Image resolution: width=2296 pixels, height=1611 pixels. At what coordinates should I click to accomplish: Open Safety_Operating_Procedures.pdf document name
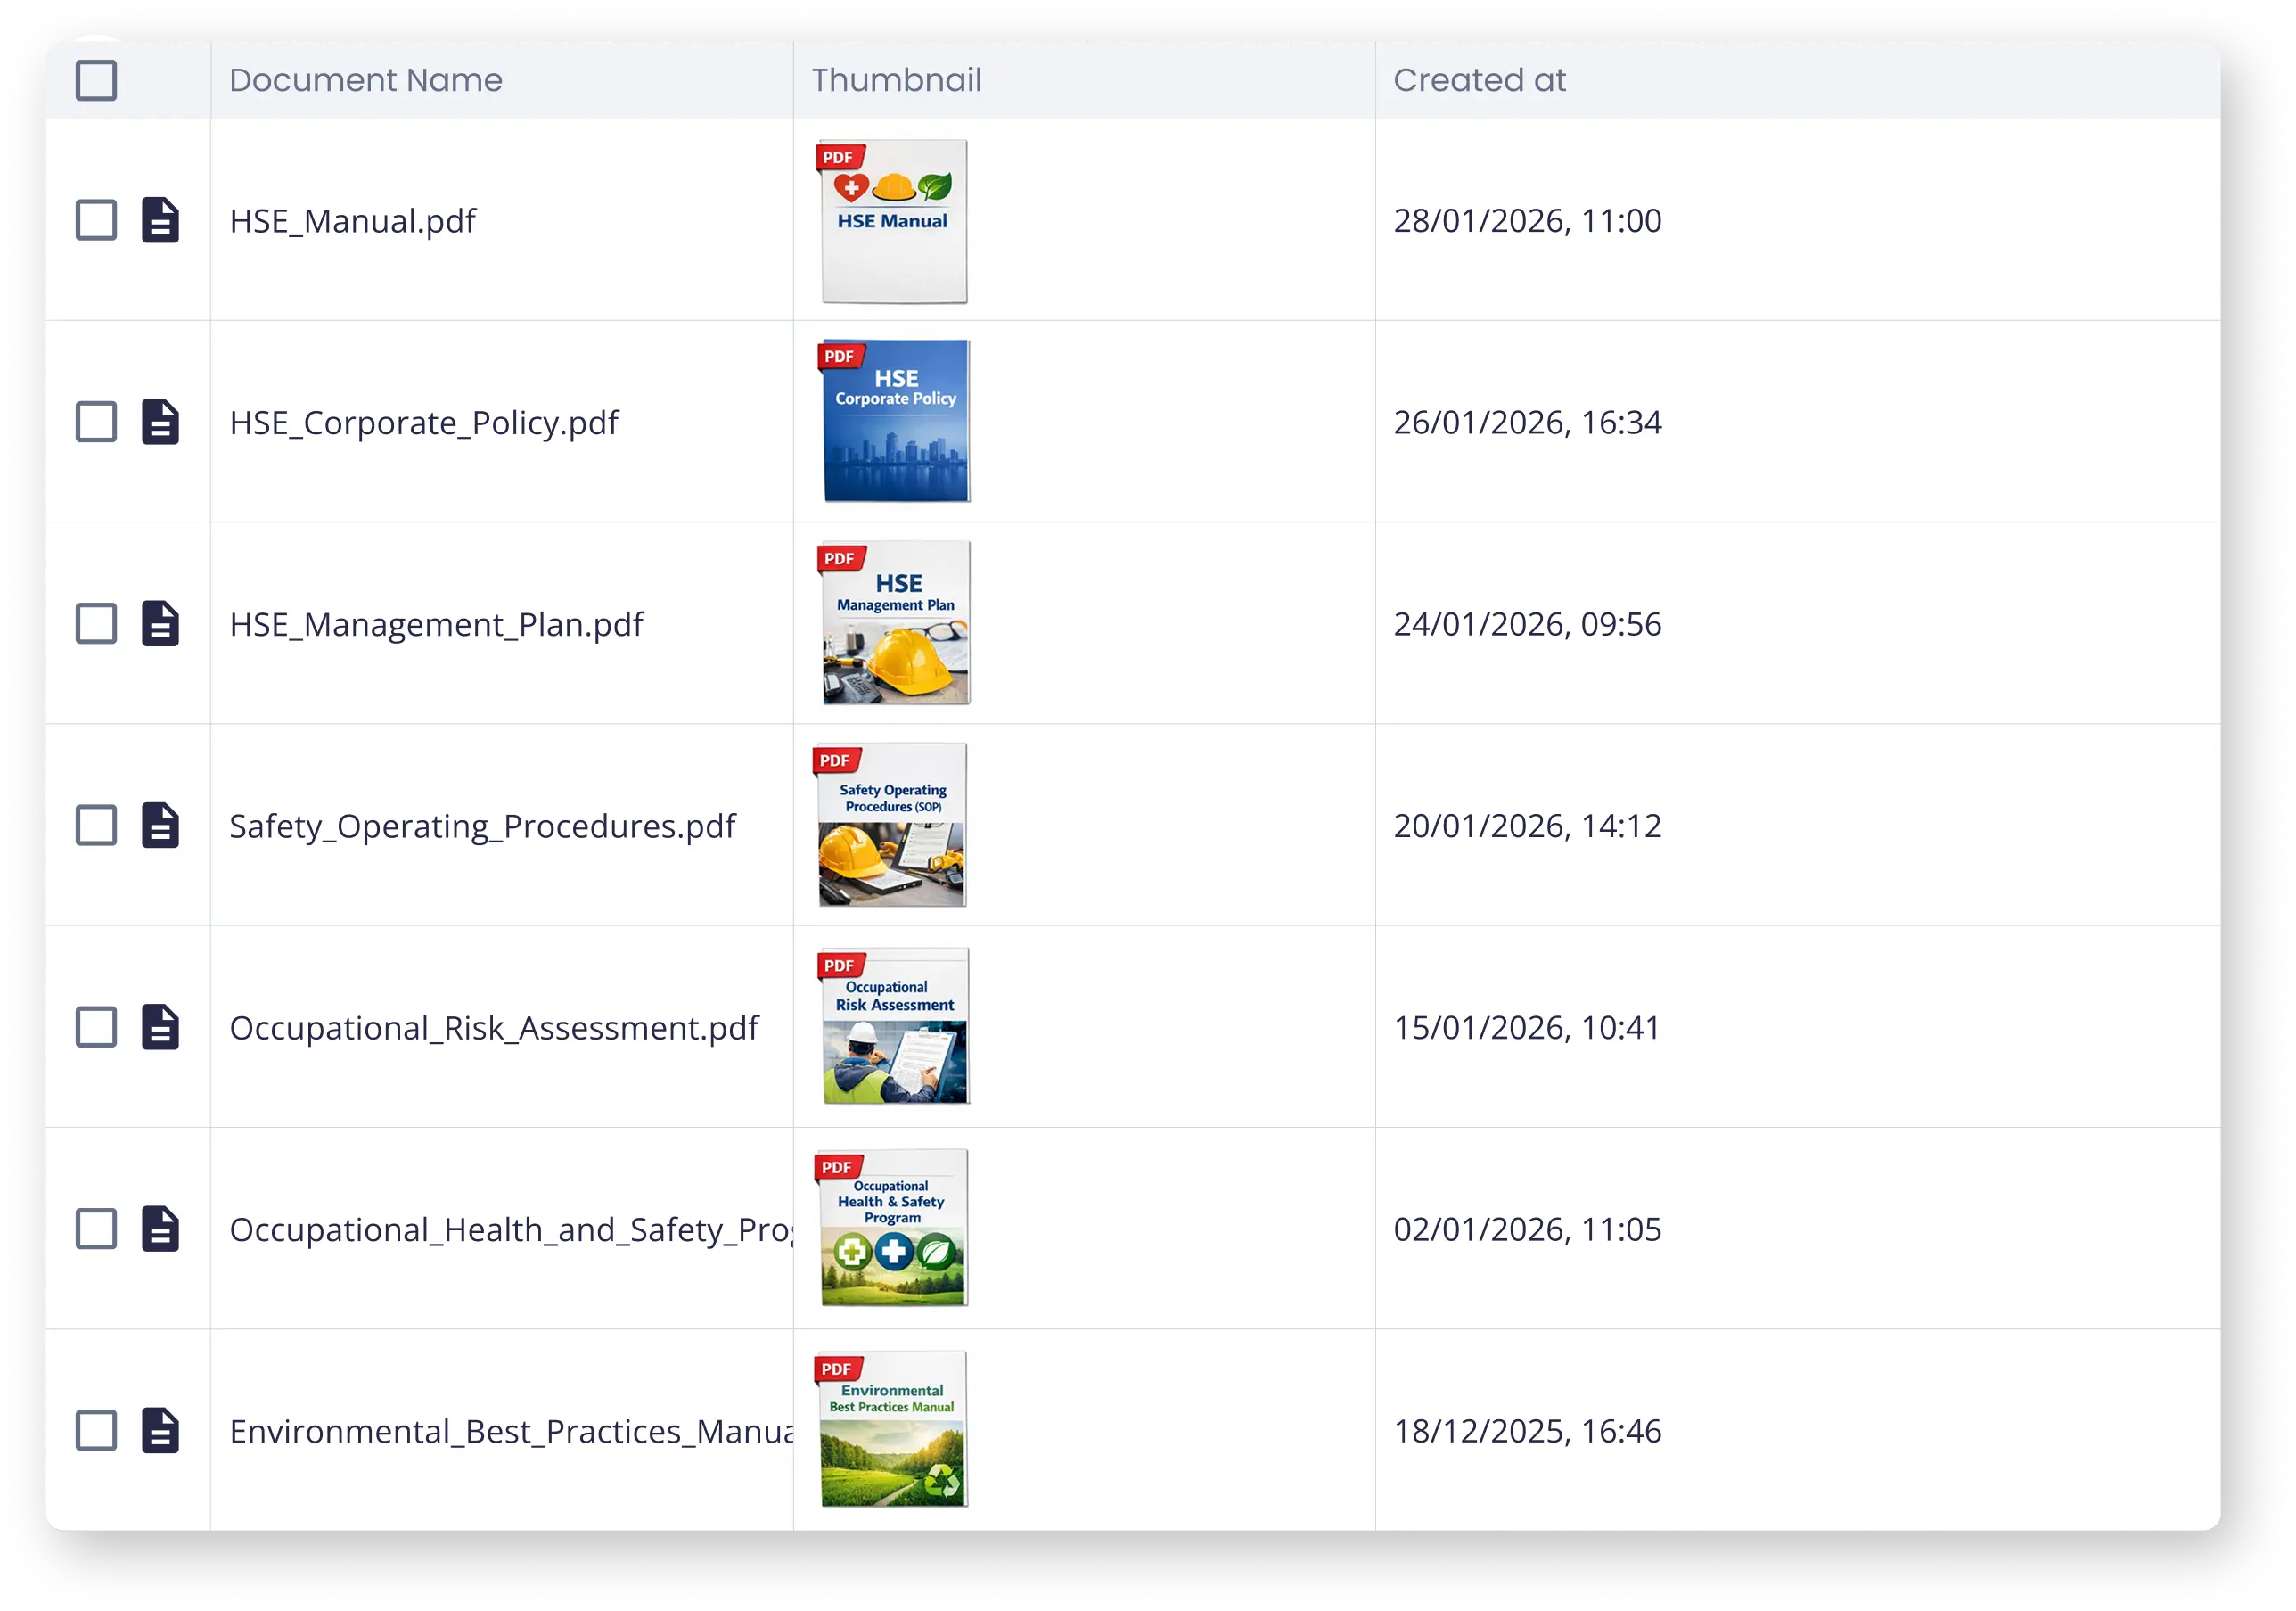click(x=482, y=826)
